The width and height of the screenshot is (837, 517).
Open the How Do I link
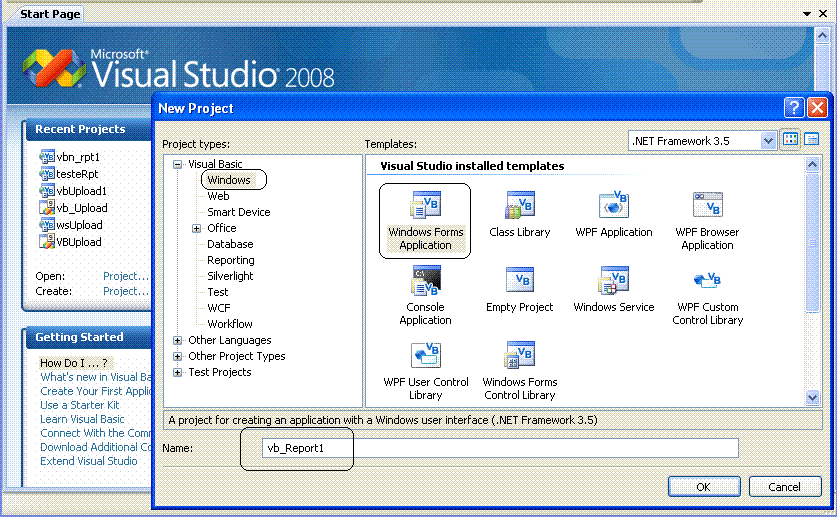pos(74,363)
